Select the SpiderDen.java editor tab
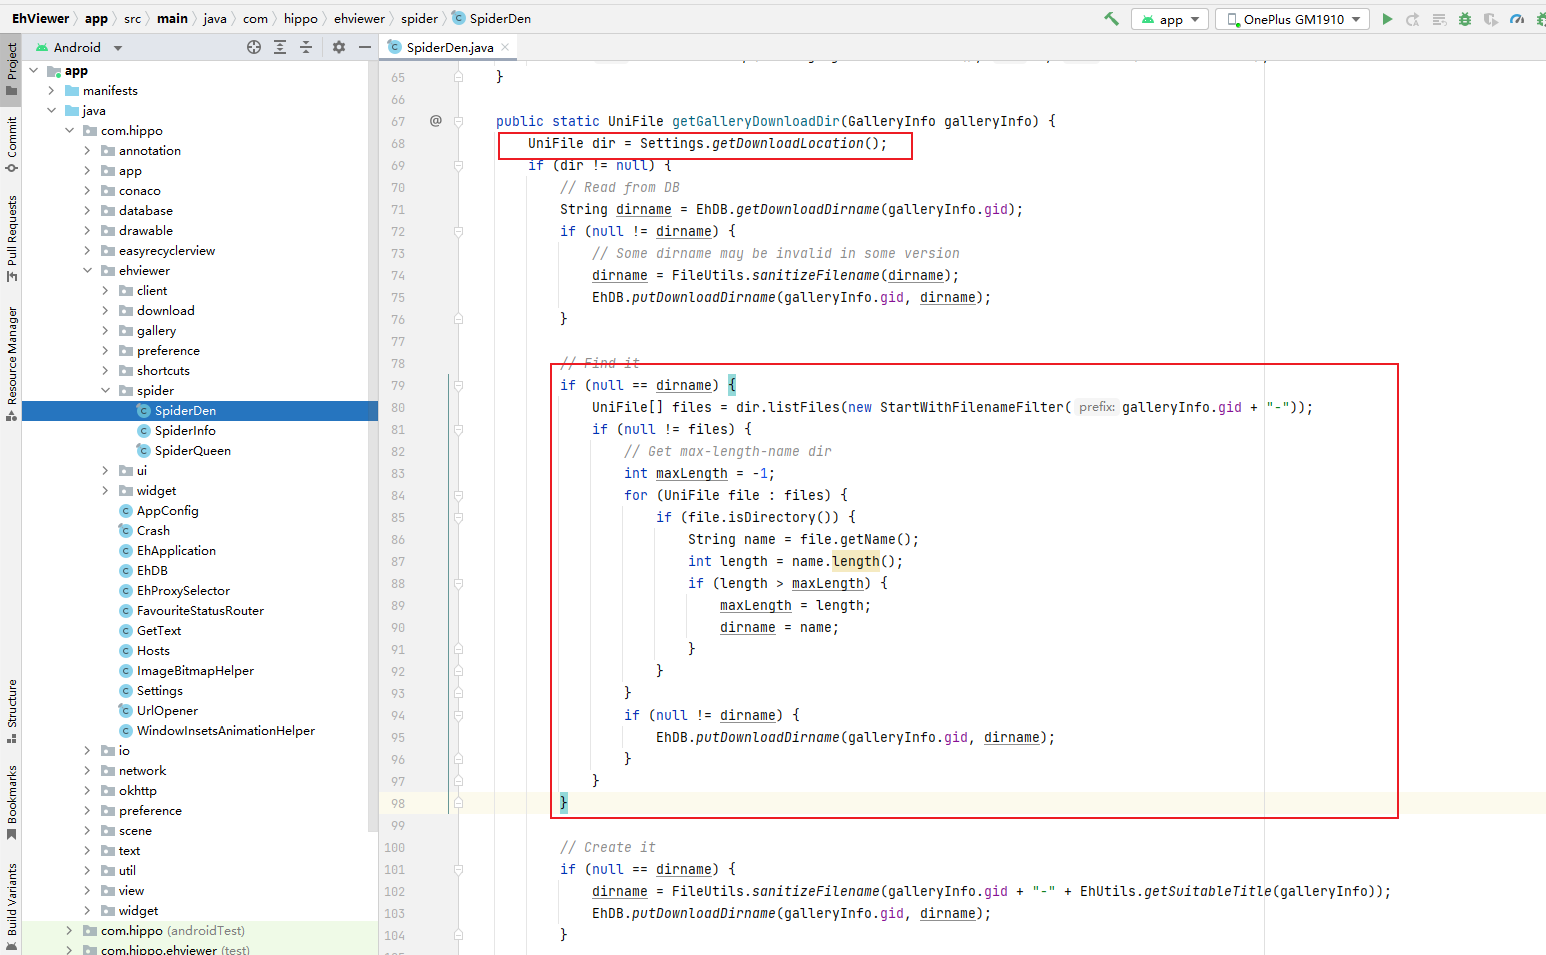Screen dimensions: 1546x955 449,47
